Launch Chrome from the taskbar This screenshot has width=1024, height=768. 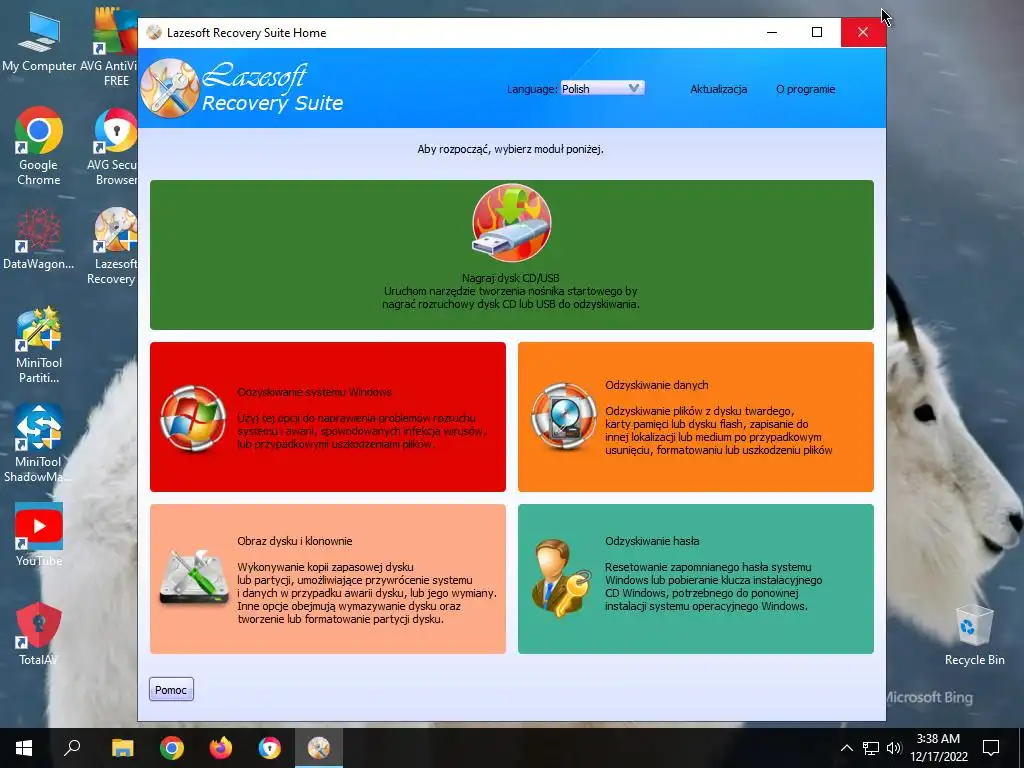pyautogui.click(x=172, y=748)
